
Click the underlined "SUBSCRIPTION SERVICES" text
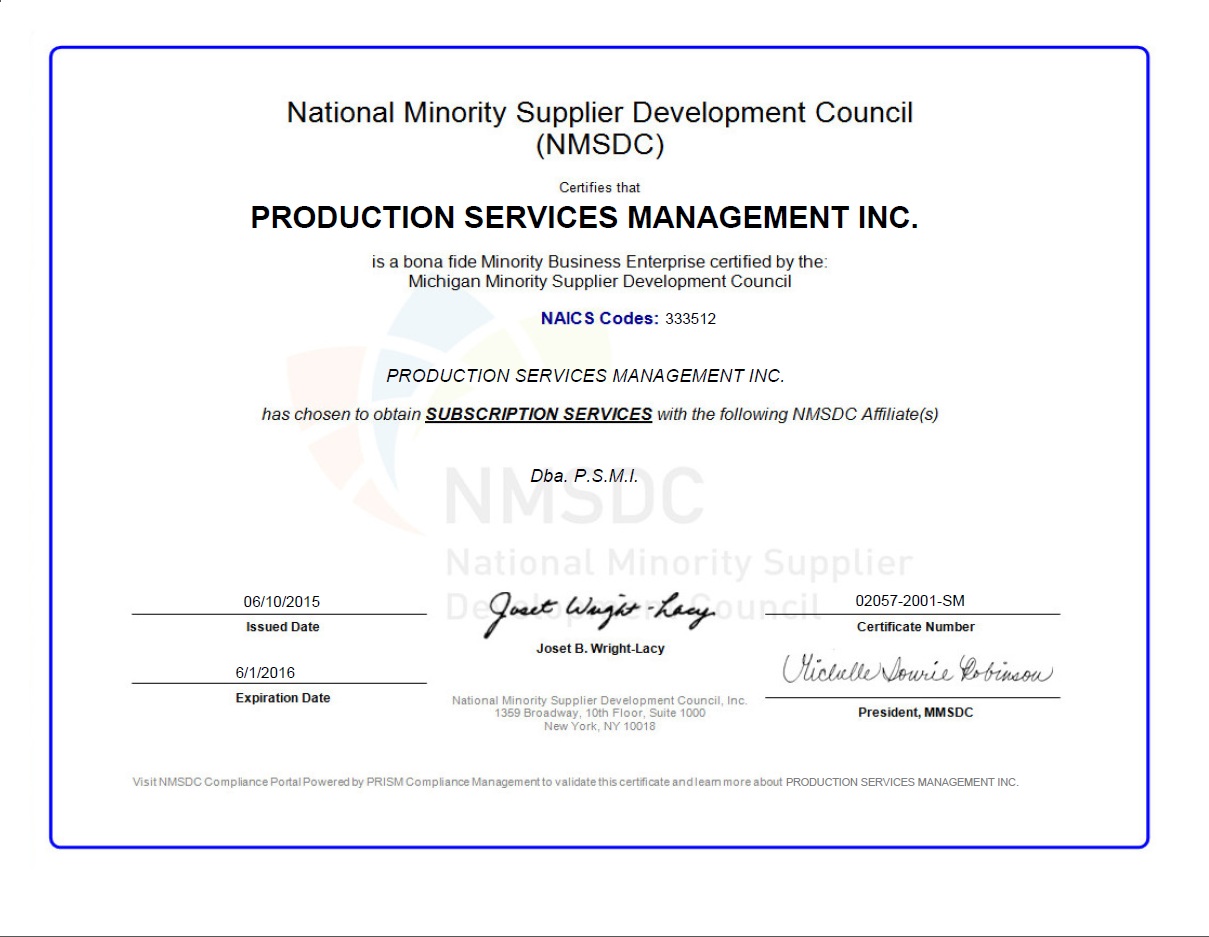click(x=539, y=414)
